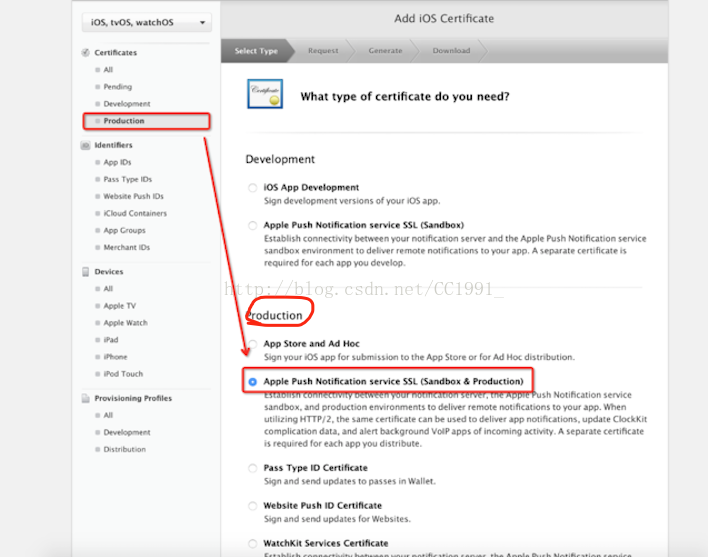Viewport: 708px width, 557px height.
Task: Open iPod Touch devices
Action: (x=123, y=374)
